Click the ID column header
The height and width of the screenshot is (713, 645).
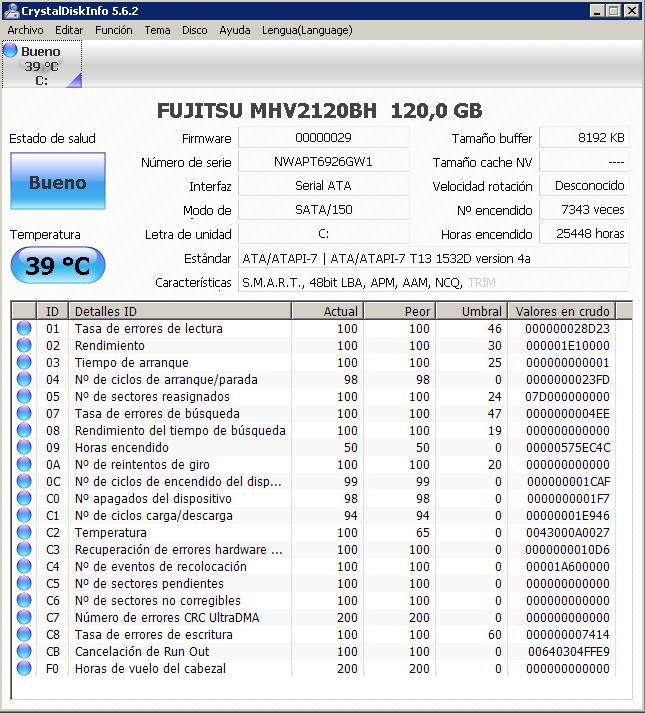pos(52,311)
